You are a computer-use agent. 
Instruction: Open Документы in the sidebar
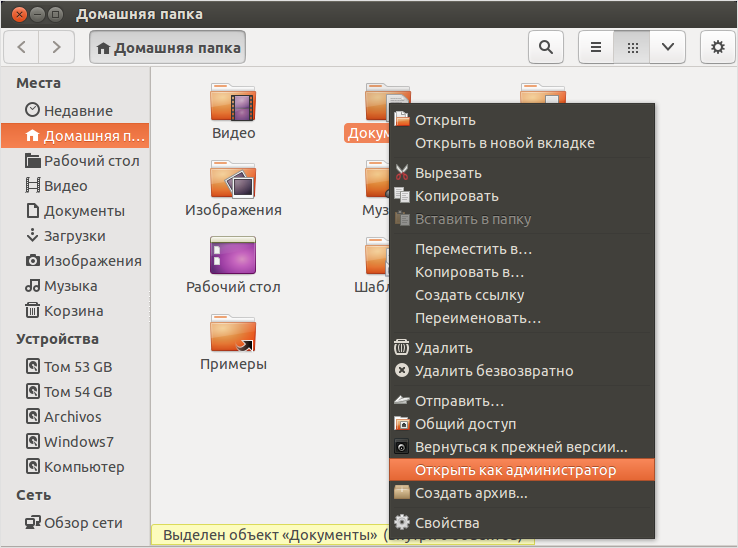(x=75, y=211)
